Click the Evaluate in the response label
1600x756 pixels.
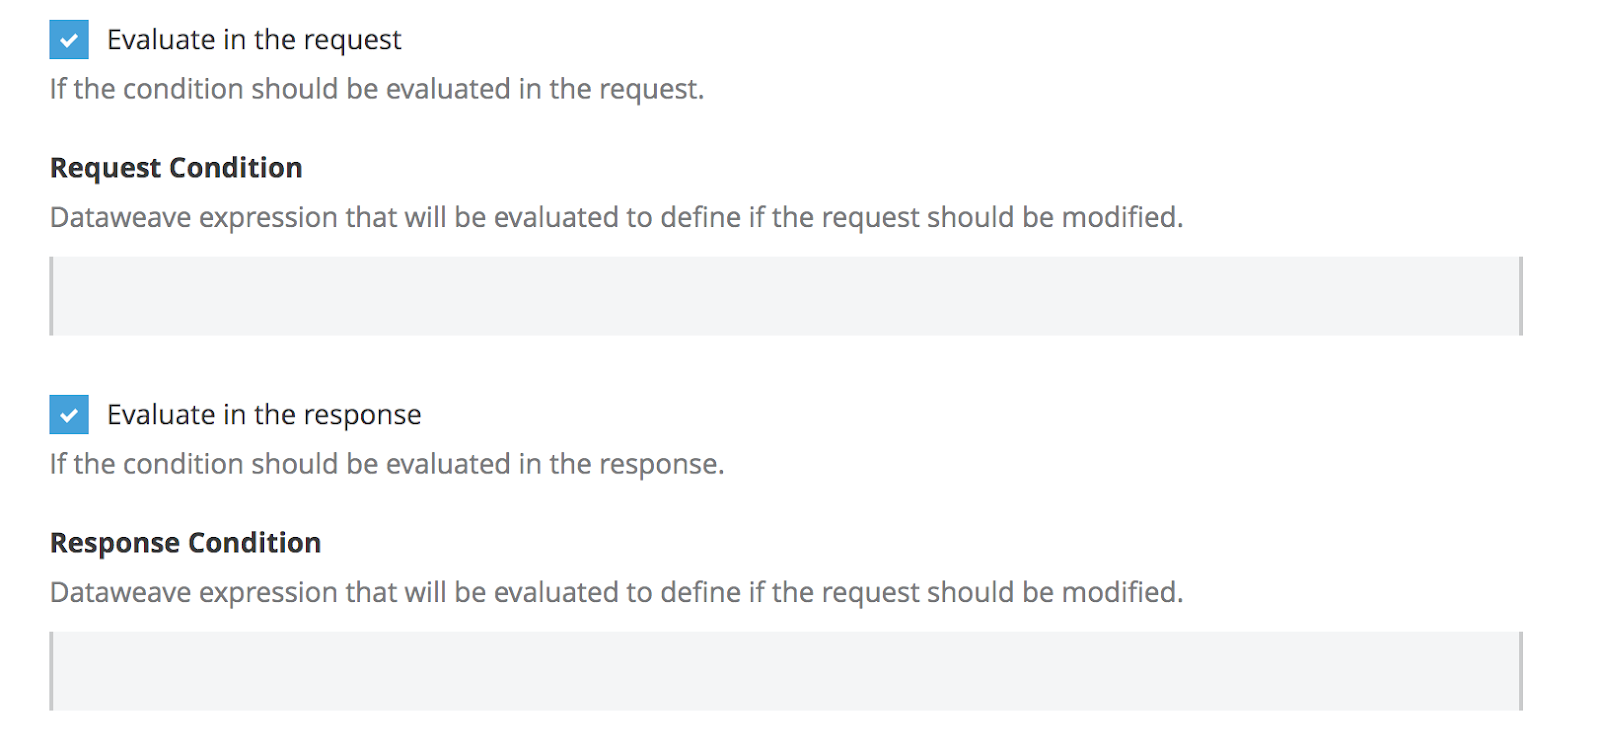click(264, 414)
